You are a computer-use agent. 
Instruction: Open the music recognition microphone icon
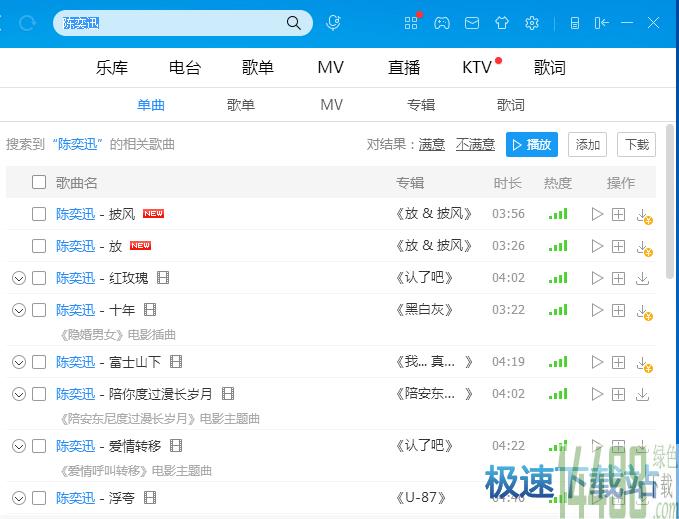(333, 23)
